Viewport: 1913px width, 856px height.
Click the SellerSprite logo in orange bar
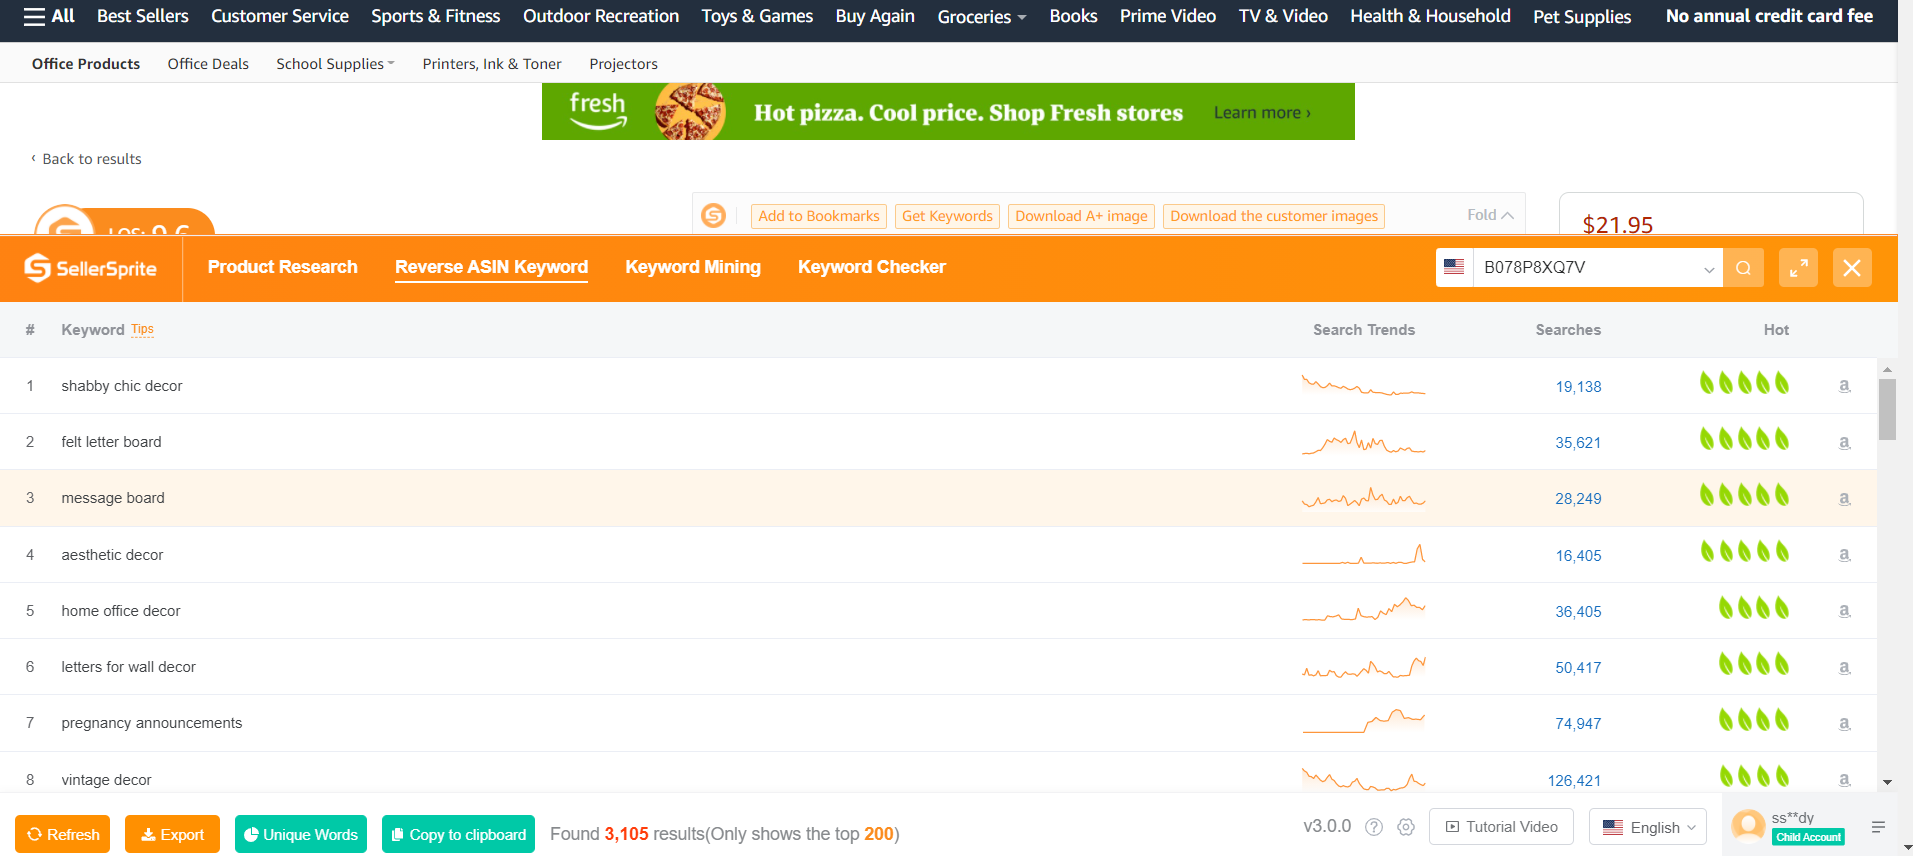coord(91,268)
